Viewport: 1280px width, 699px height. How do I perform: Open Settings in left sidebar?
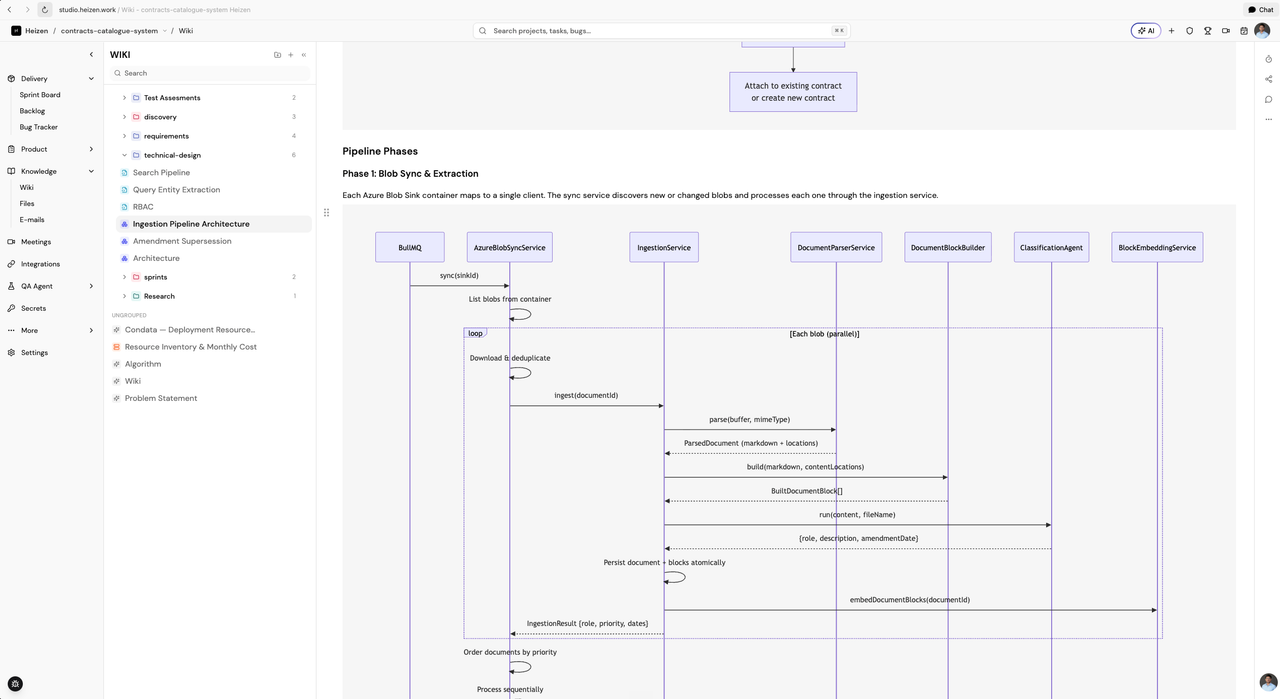[34, 353]
